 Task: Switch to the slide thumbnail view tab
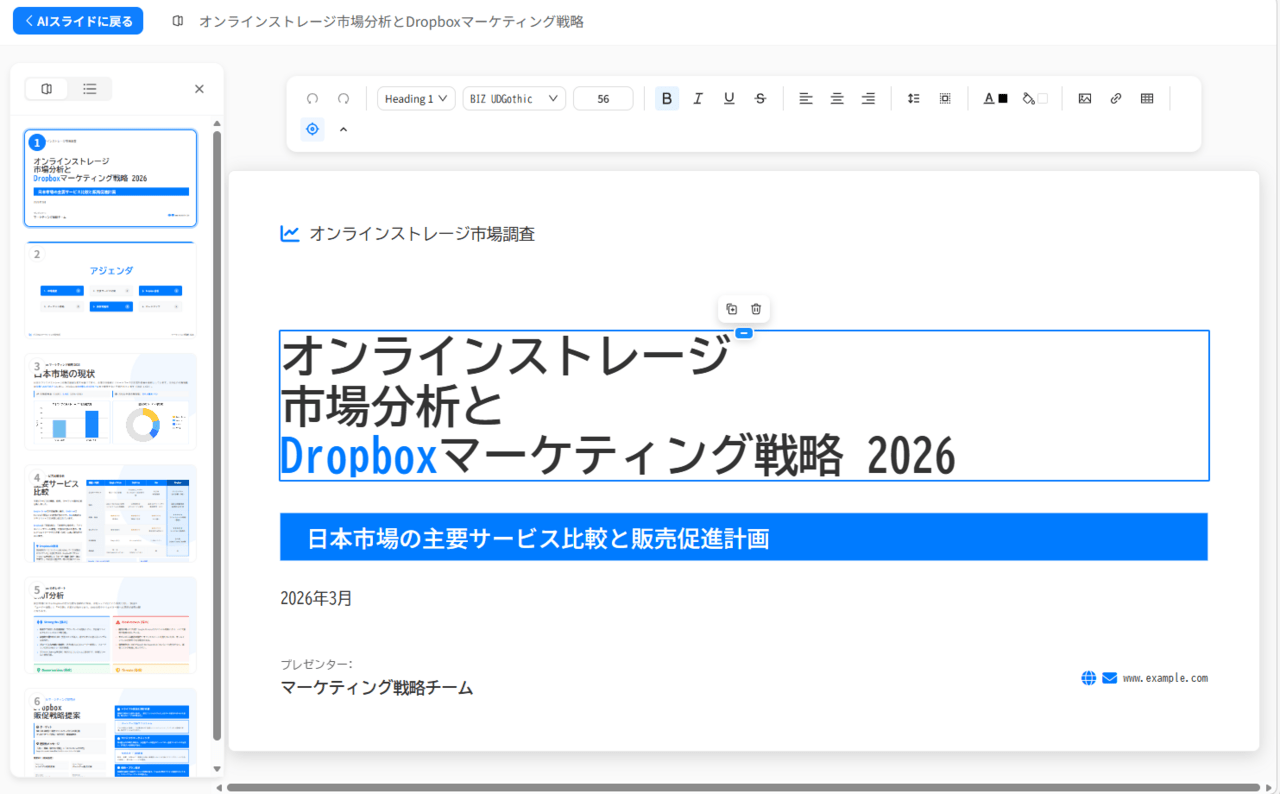pos(47,89)
